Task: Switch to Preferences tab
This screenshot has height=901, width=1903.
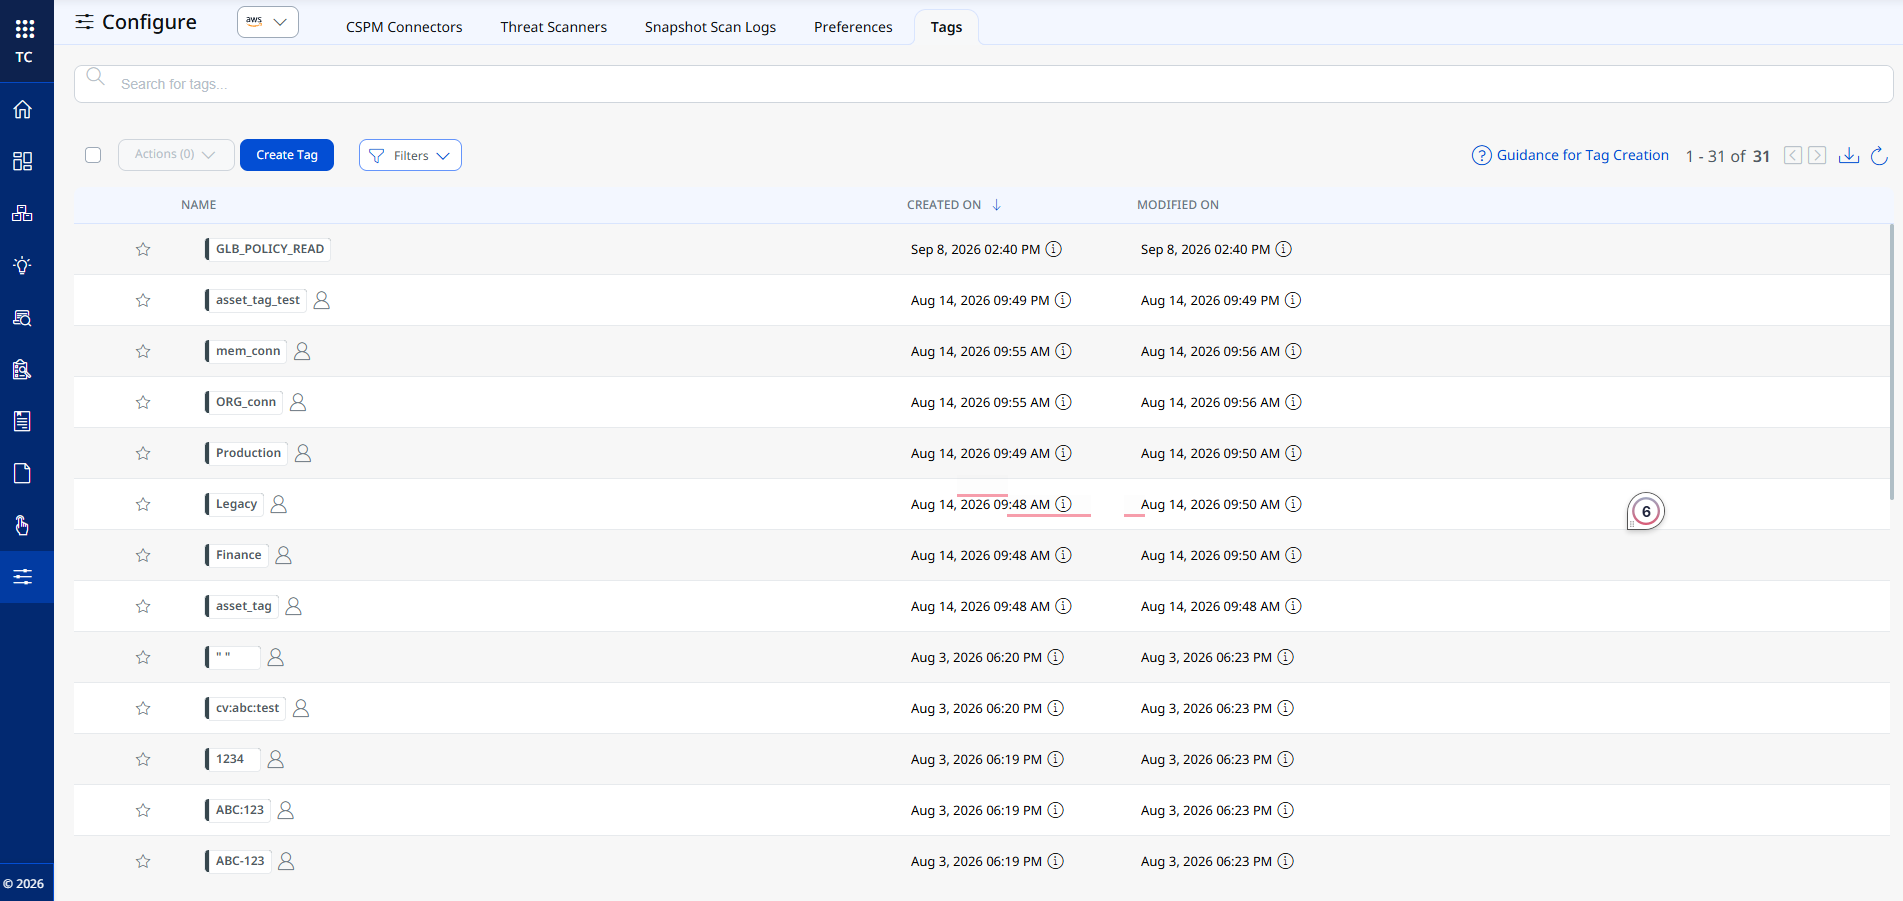Action: click(x=853, y=27)
